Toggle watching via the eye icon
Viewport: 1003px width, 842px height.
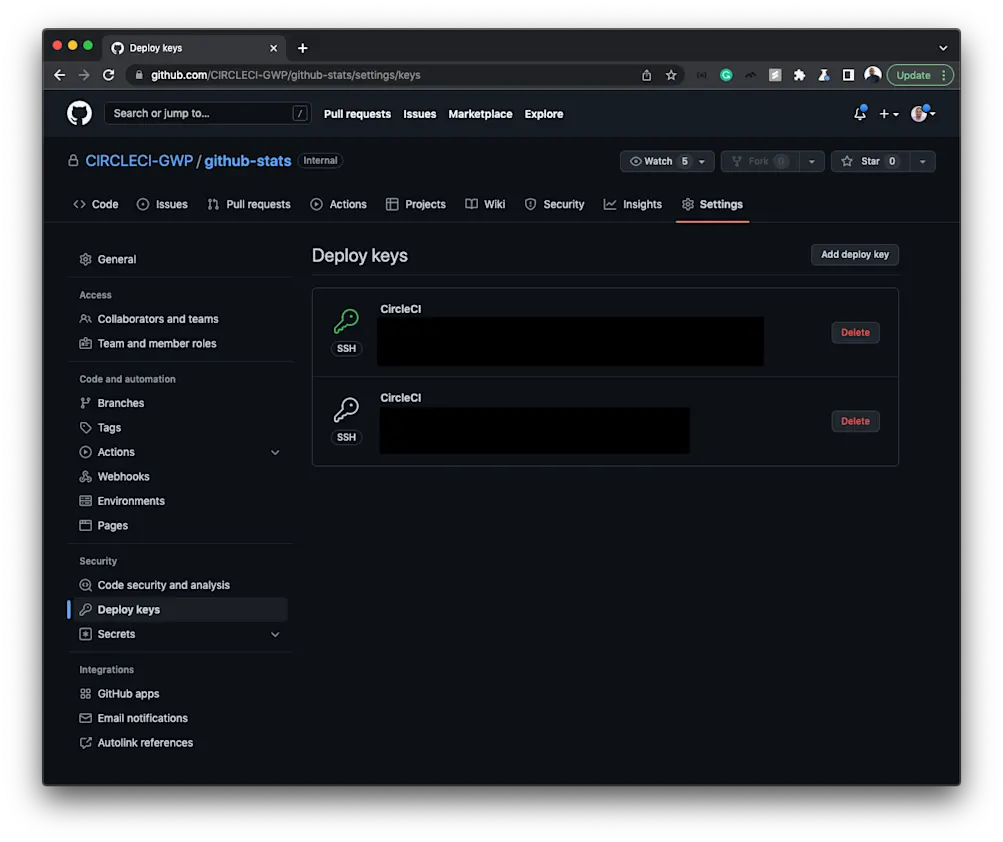638,160
